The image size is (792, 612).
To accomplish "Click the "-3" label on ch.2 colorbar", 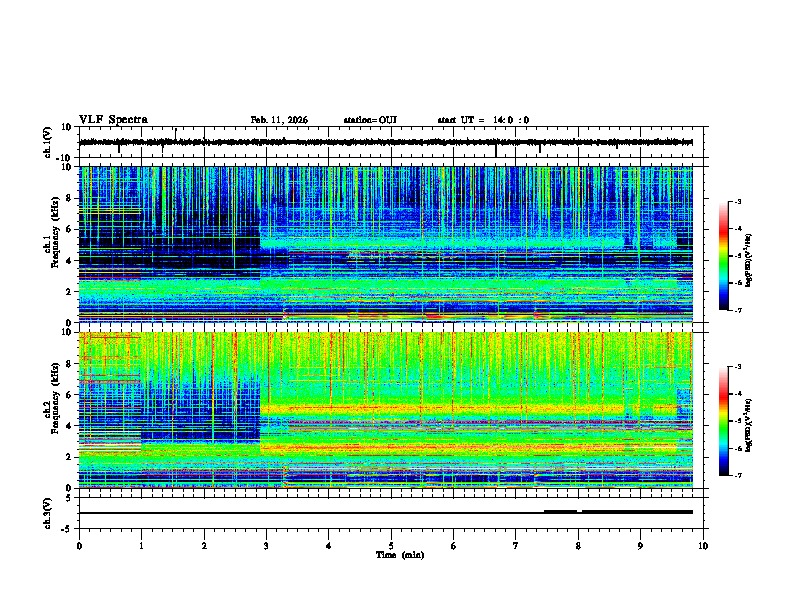I will pos(737,367).
